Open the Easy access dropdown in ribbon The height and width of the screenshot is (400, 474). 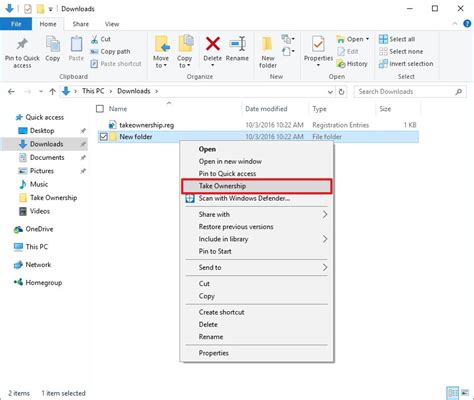288,51
